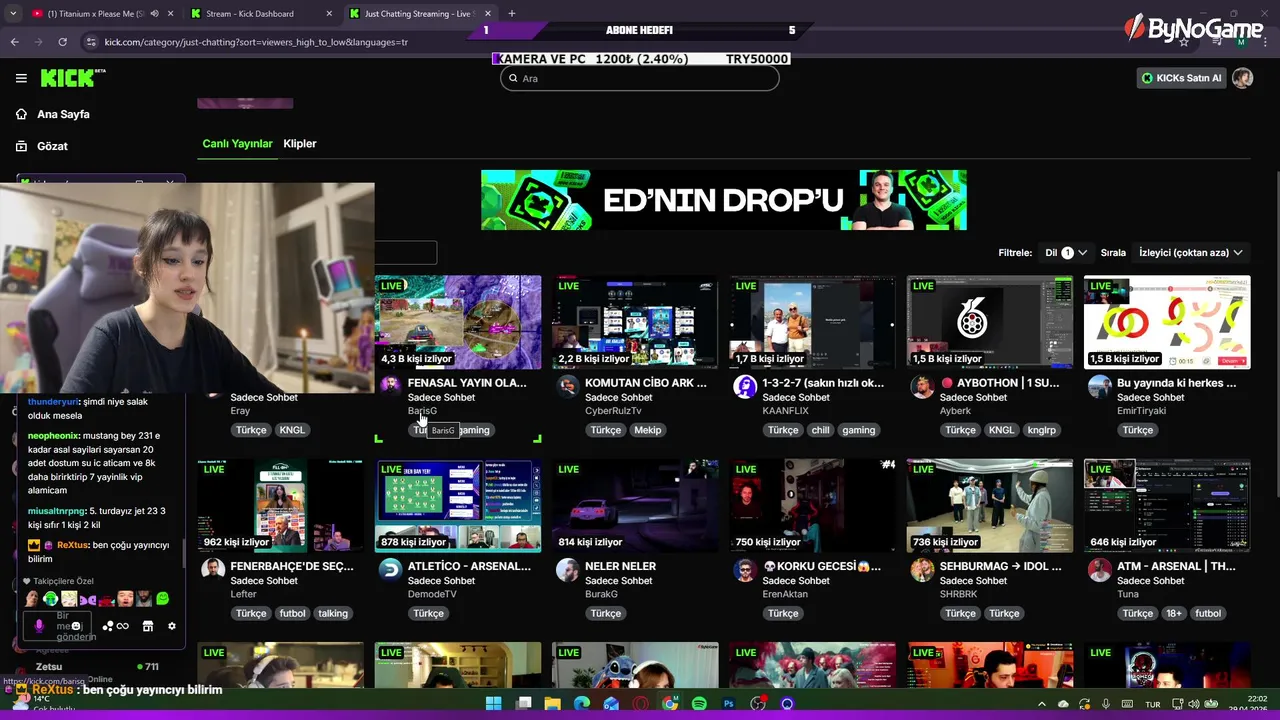This screenshot has height=720, width=1280.
Task: Open Opera browser from the taskbar
Action: point(640,704)
